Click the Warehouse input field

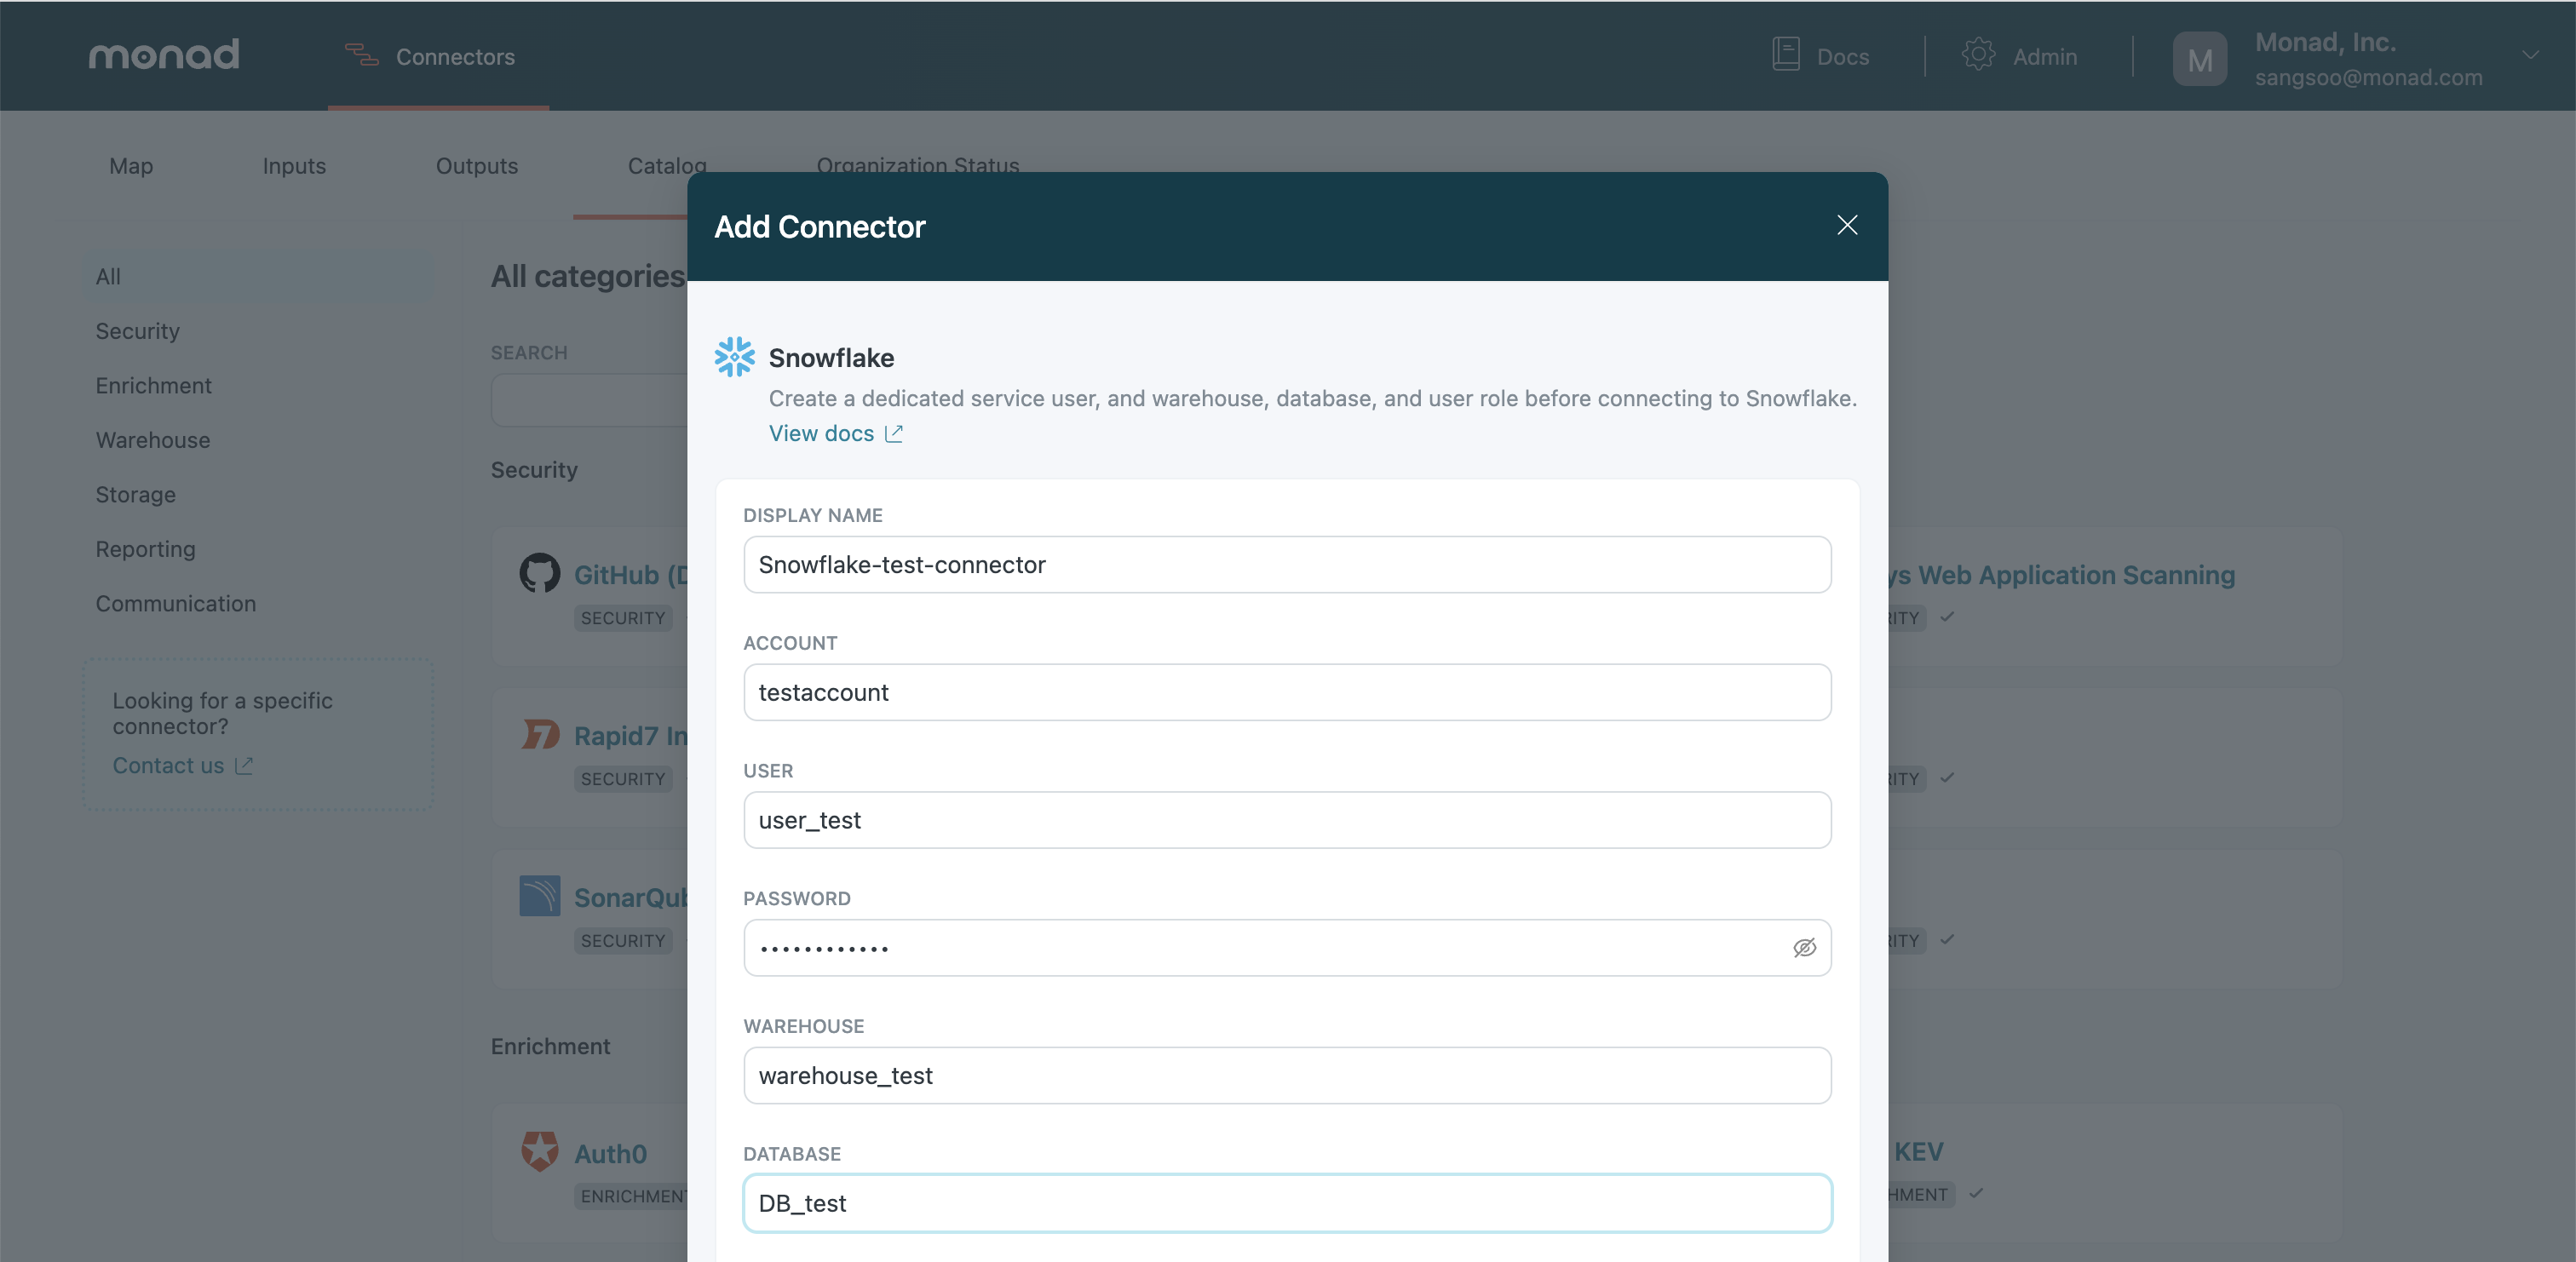tap(1287, 1075)
